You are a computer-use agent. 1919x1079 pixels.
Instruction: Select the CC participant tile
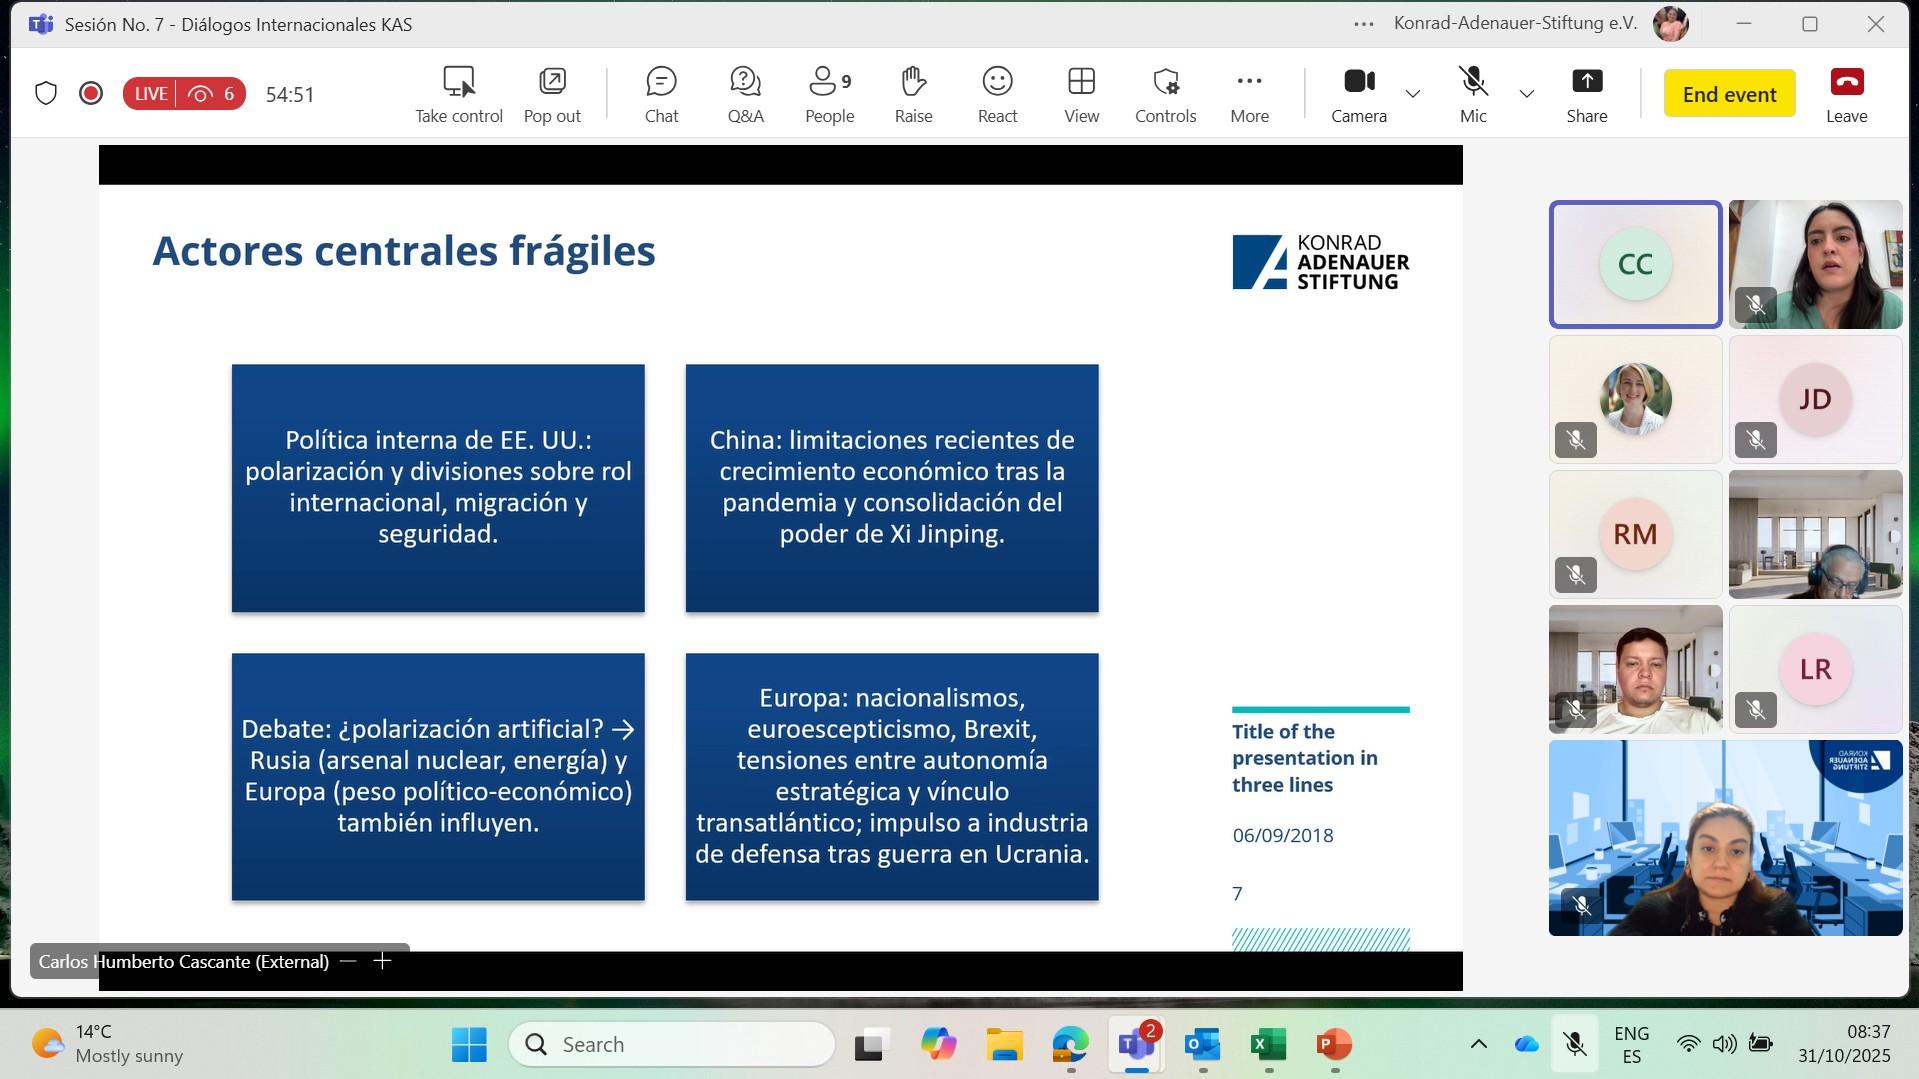coord(1635,264)
